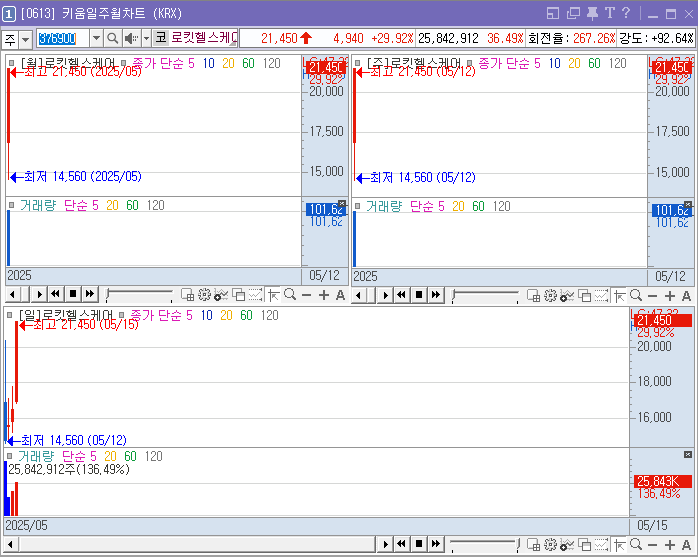This screenshot has height=557, width=698.
Task: Open chart settings gear in weekly chart toolbar
Action: (x=550, y=296)
